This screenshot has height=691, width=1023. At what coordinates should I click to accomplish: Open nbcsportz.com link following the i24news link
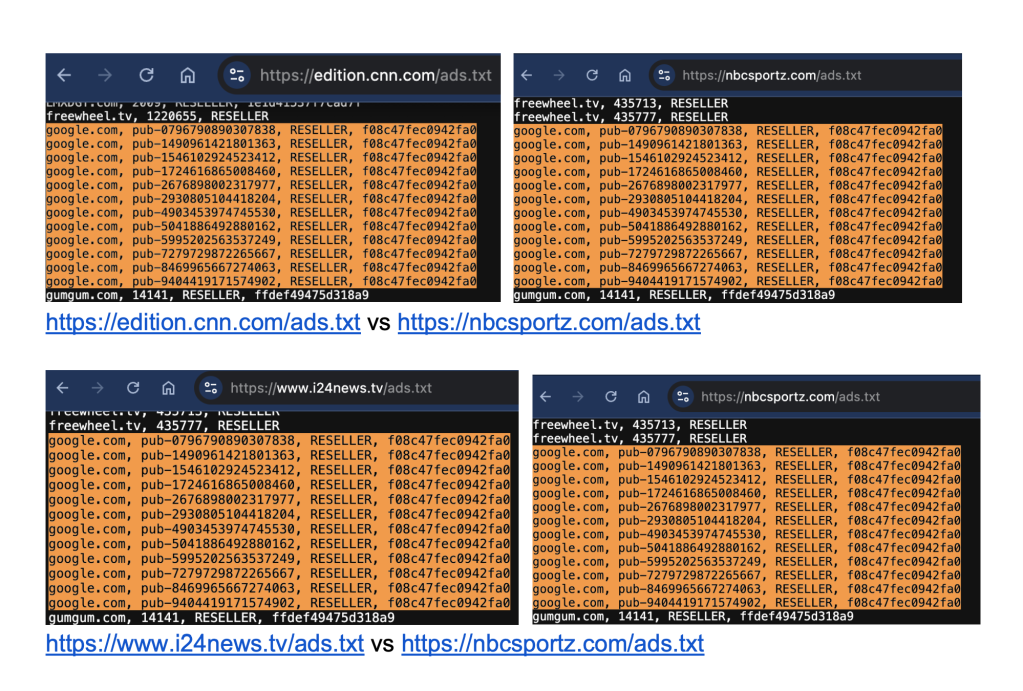(x=552, y=644)
